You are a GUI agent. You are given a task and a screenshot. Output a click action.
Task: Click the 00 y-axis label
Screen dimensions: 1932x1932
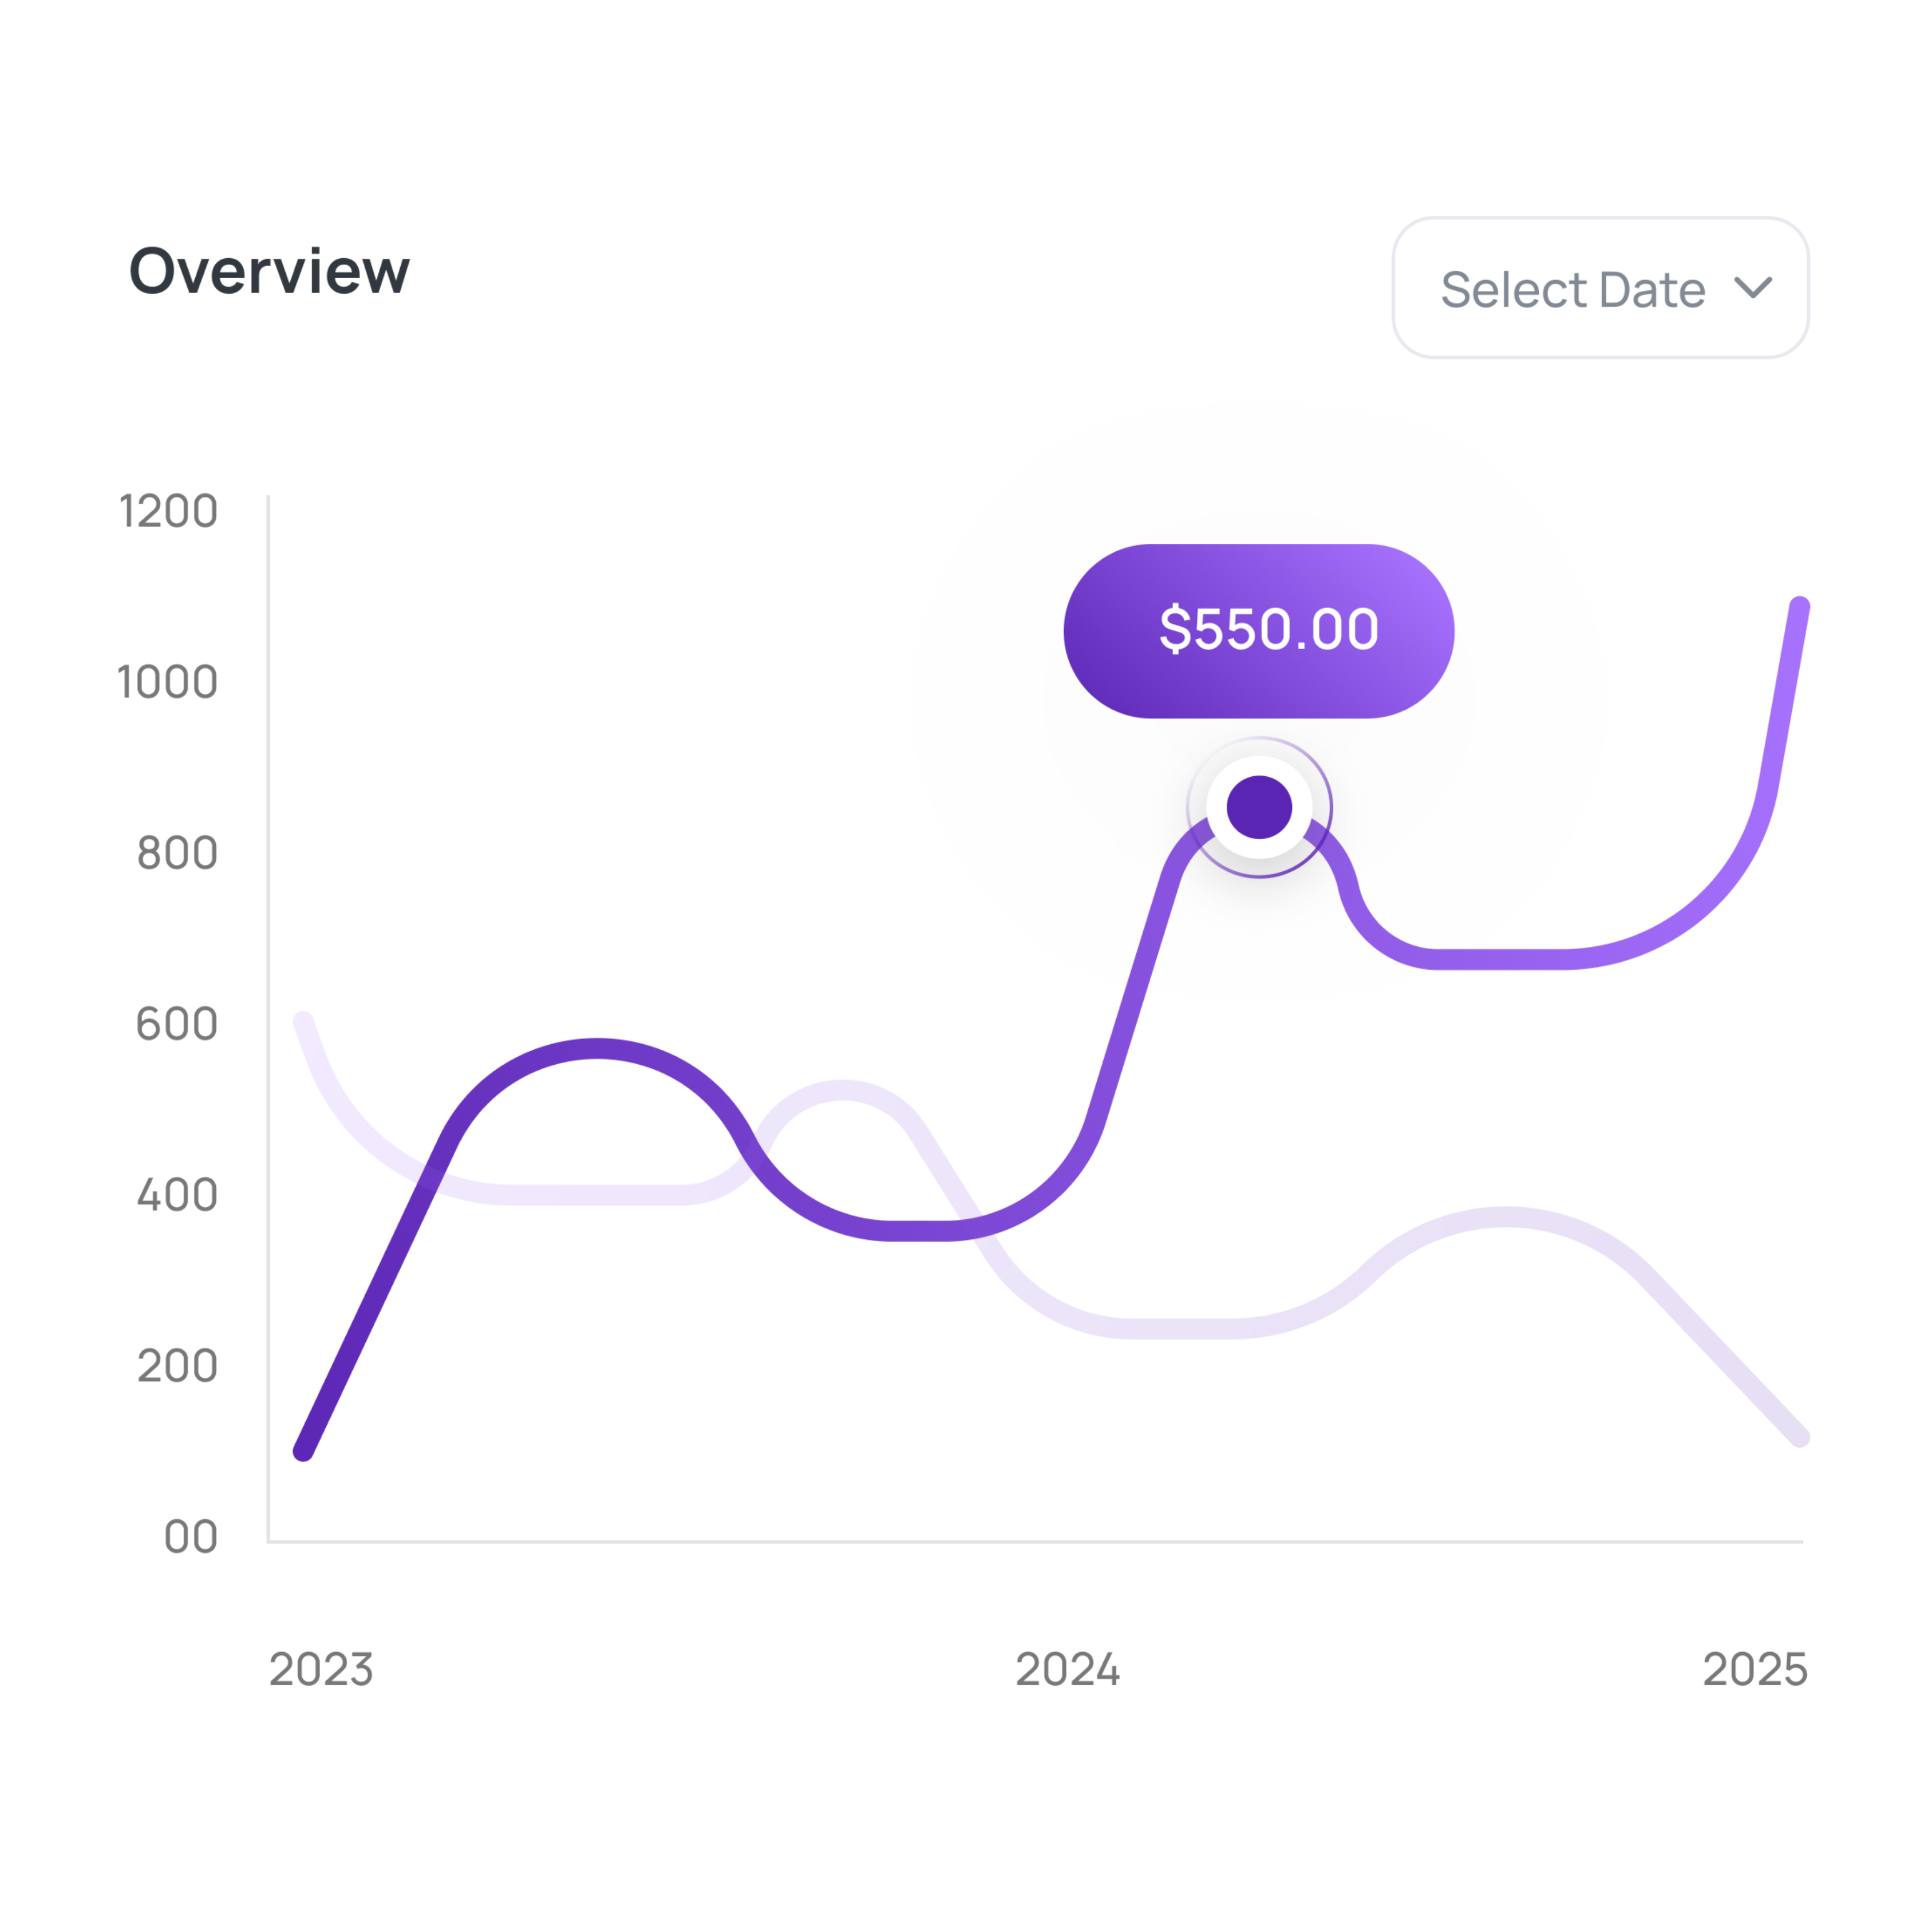point(190,1537)
